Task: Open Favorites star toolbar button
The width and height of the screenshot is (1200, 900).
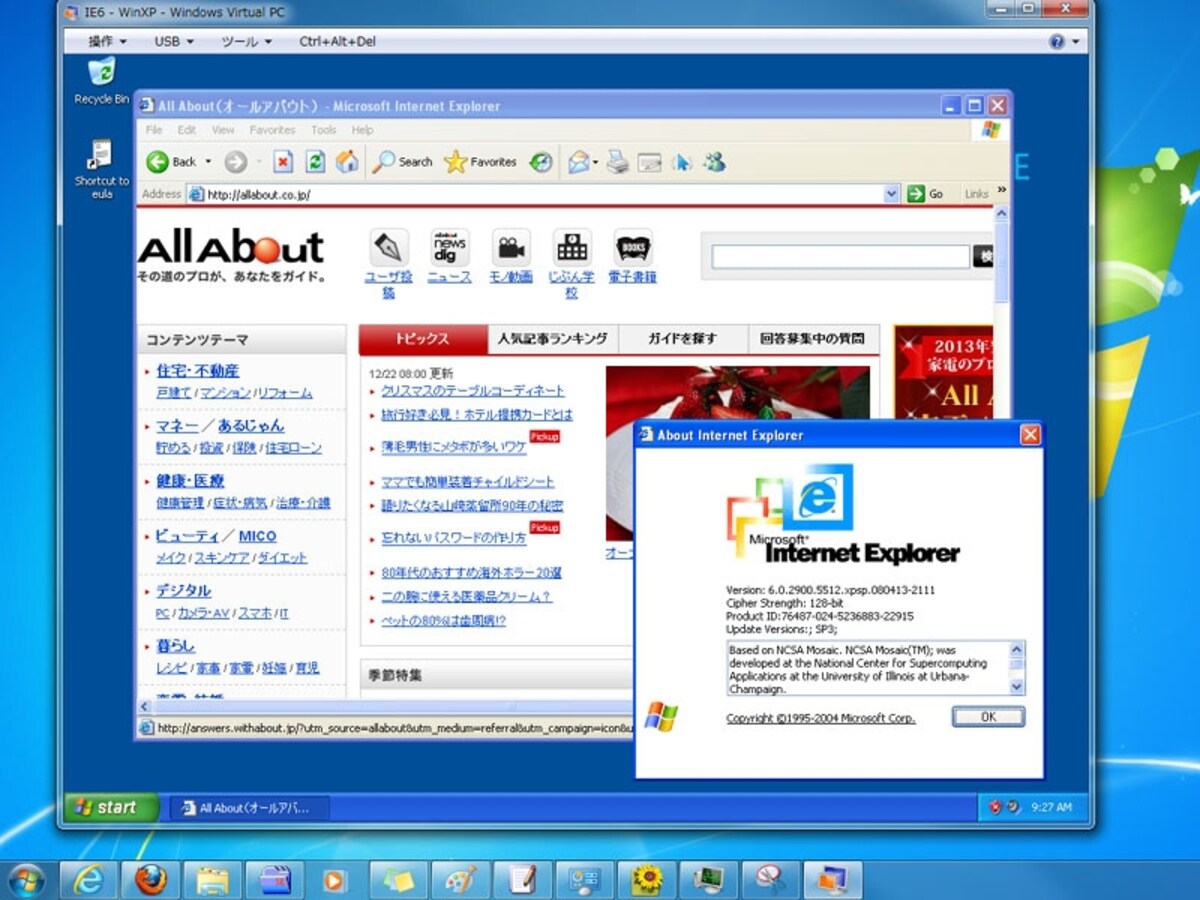Action: point(480,162)
